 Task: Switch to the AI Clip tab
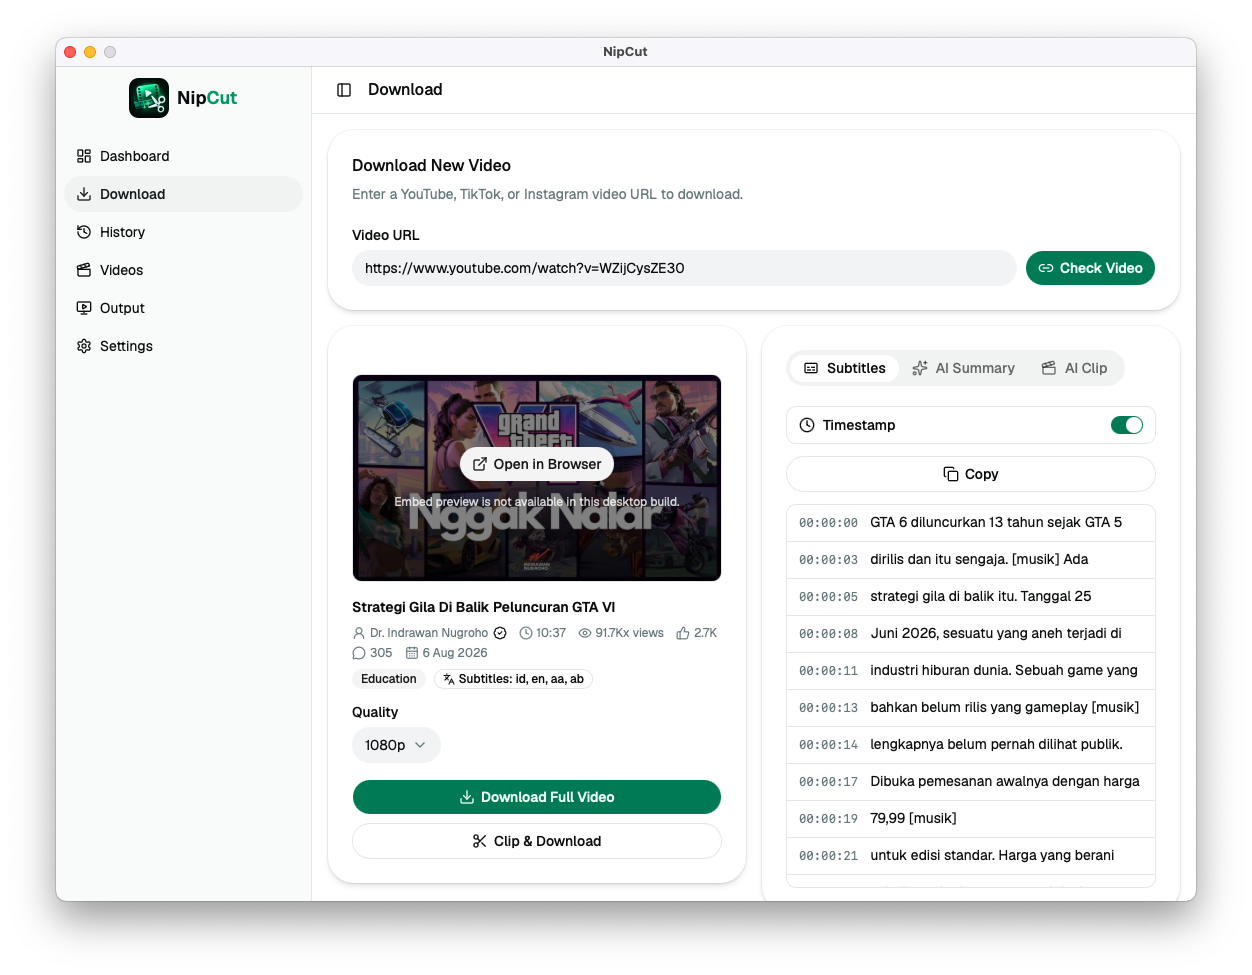[x=1074, y=368]
